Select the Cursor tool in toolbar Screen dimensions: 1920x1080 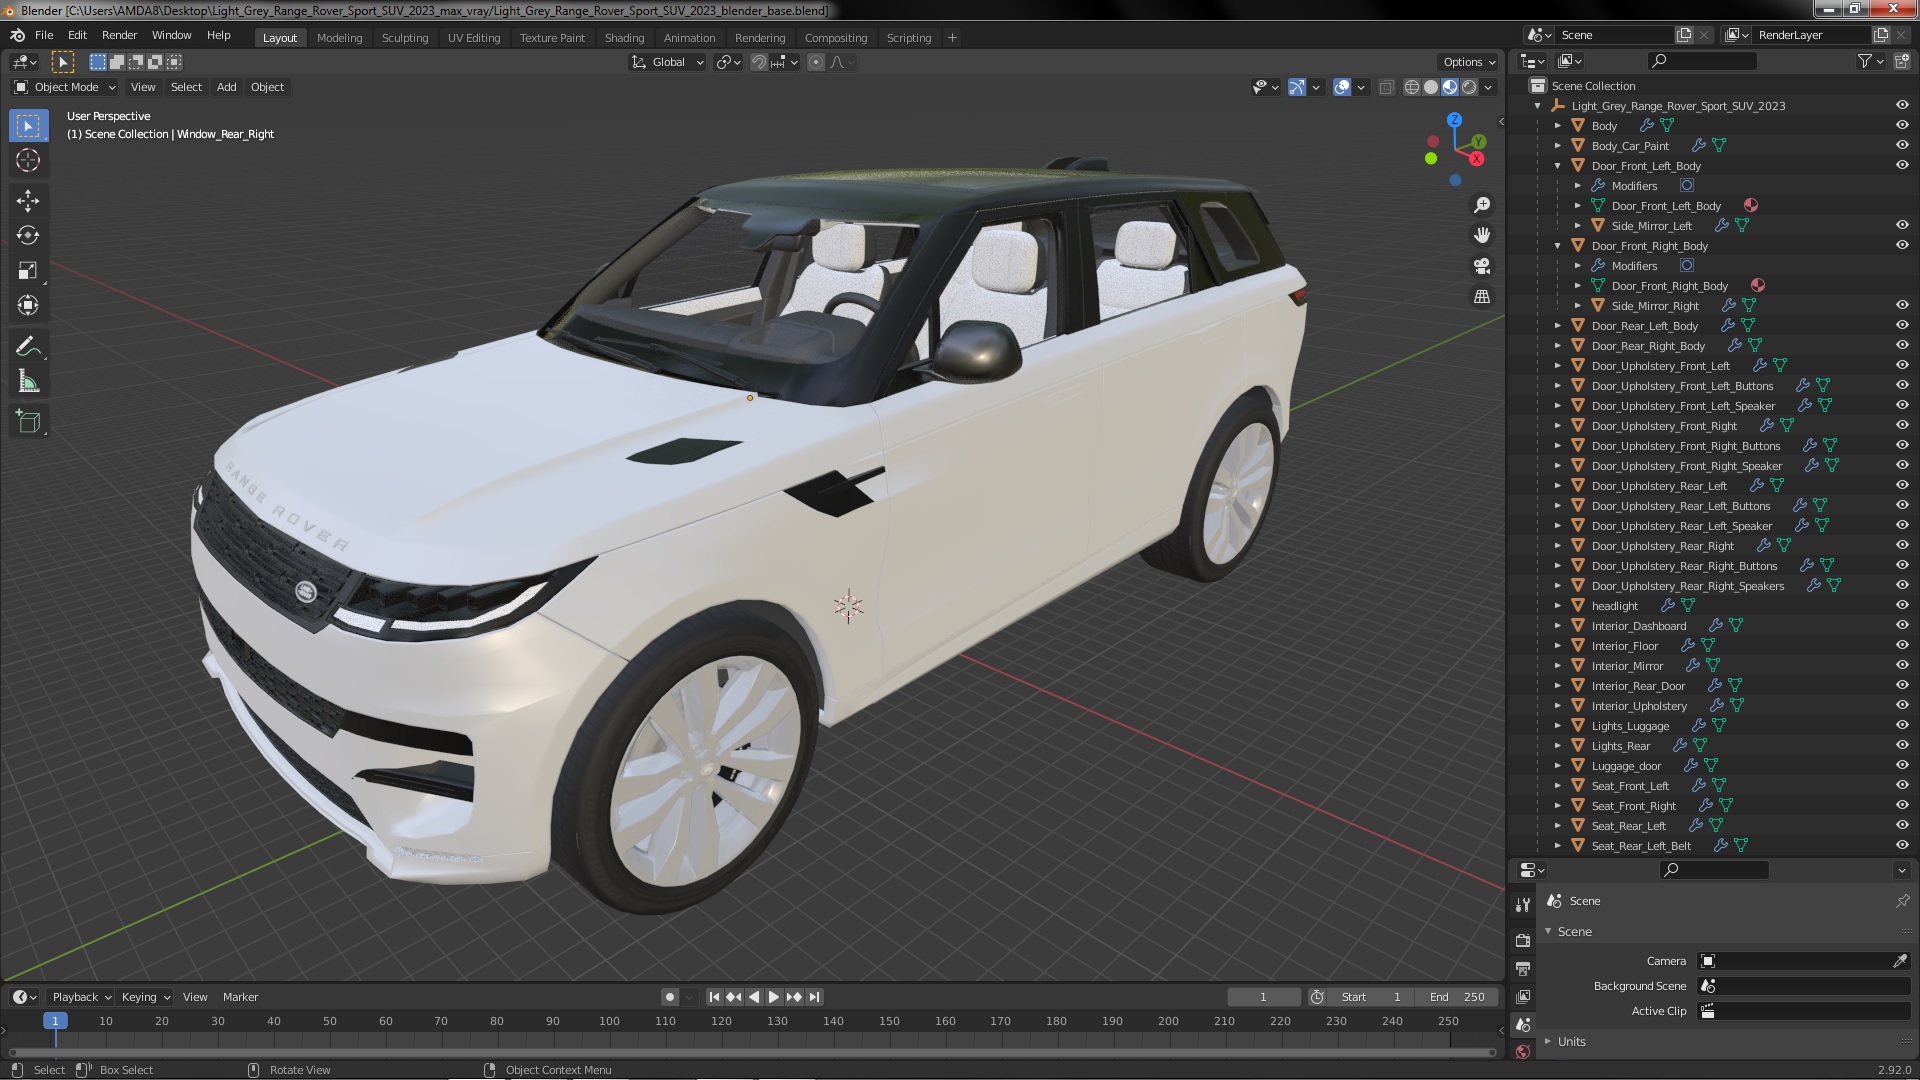click(x=28, y=160)
